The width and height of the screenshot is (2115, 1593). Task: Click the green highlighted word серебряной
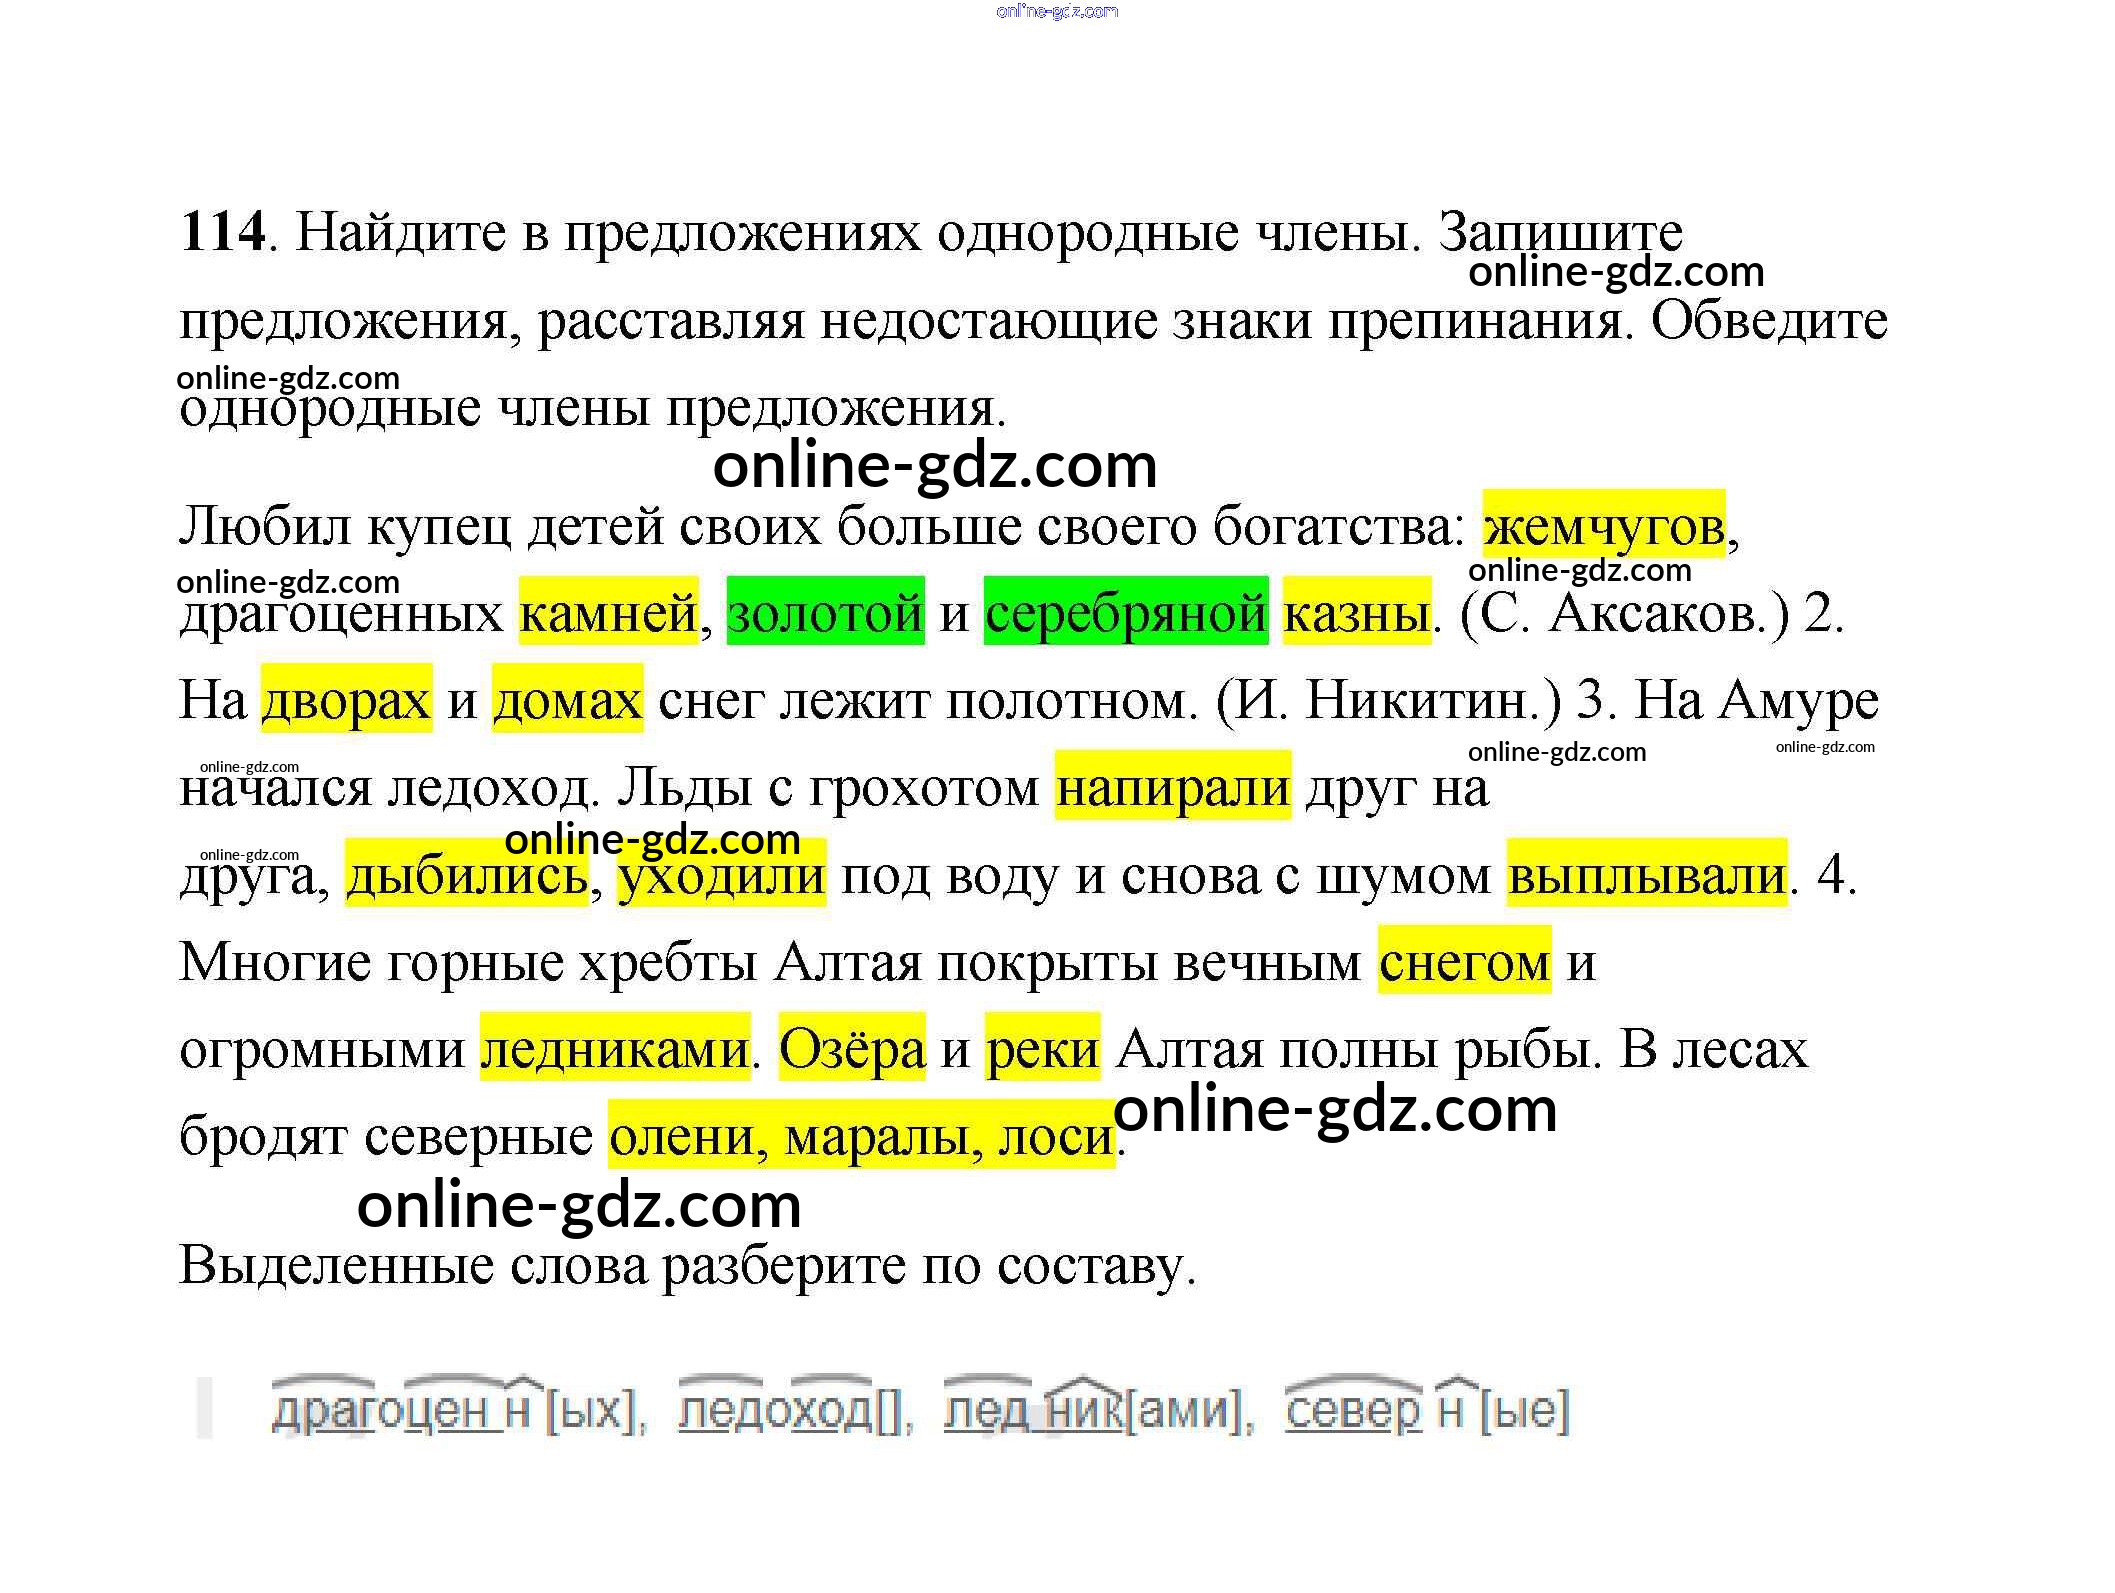click(1125, 612)
